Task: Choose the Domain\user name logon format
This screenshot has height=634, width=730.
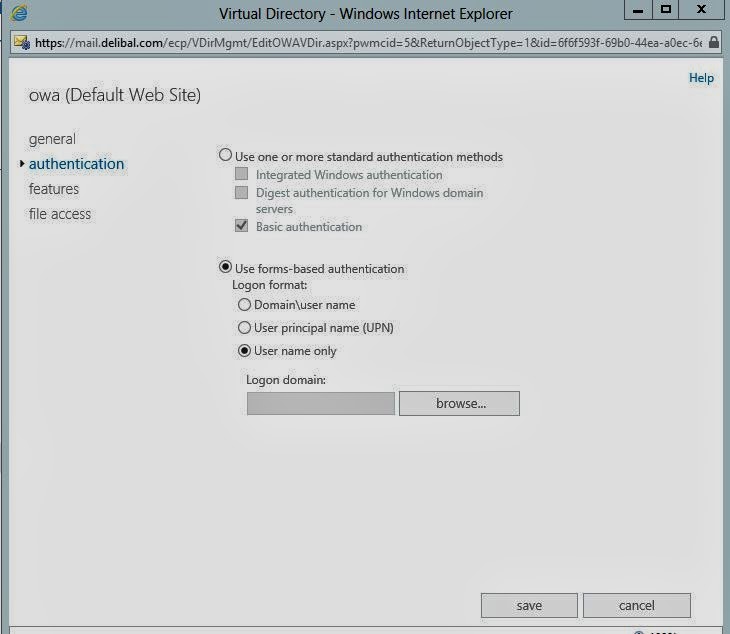Action: point(244,305)
